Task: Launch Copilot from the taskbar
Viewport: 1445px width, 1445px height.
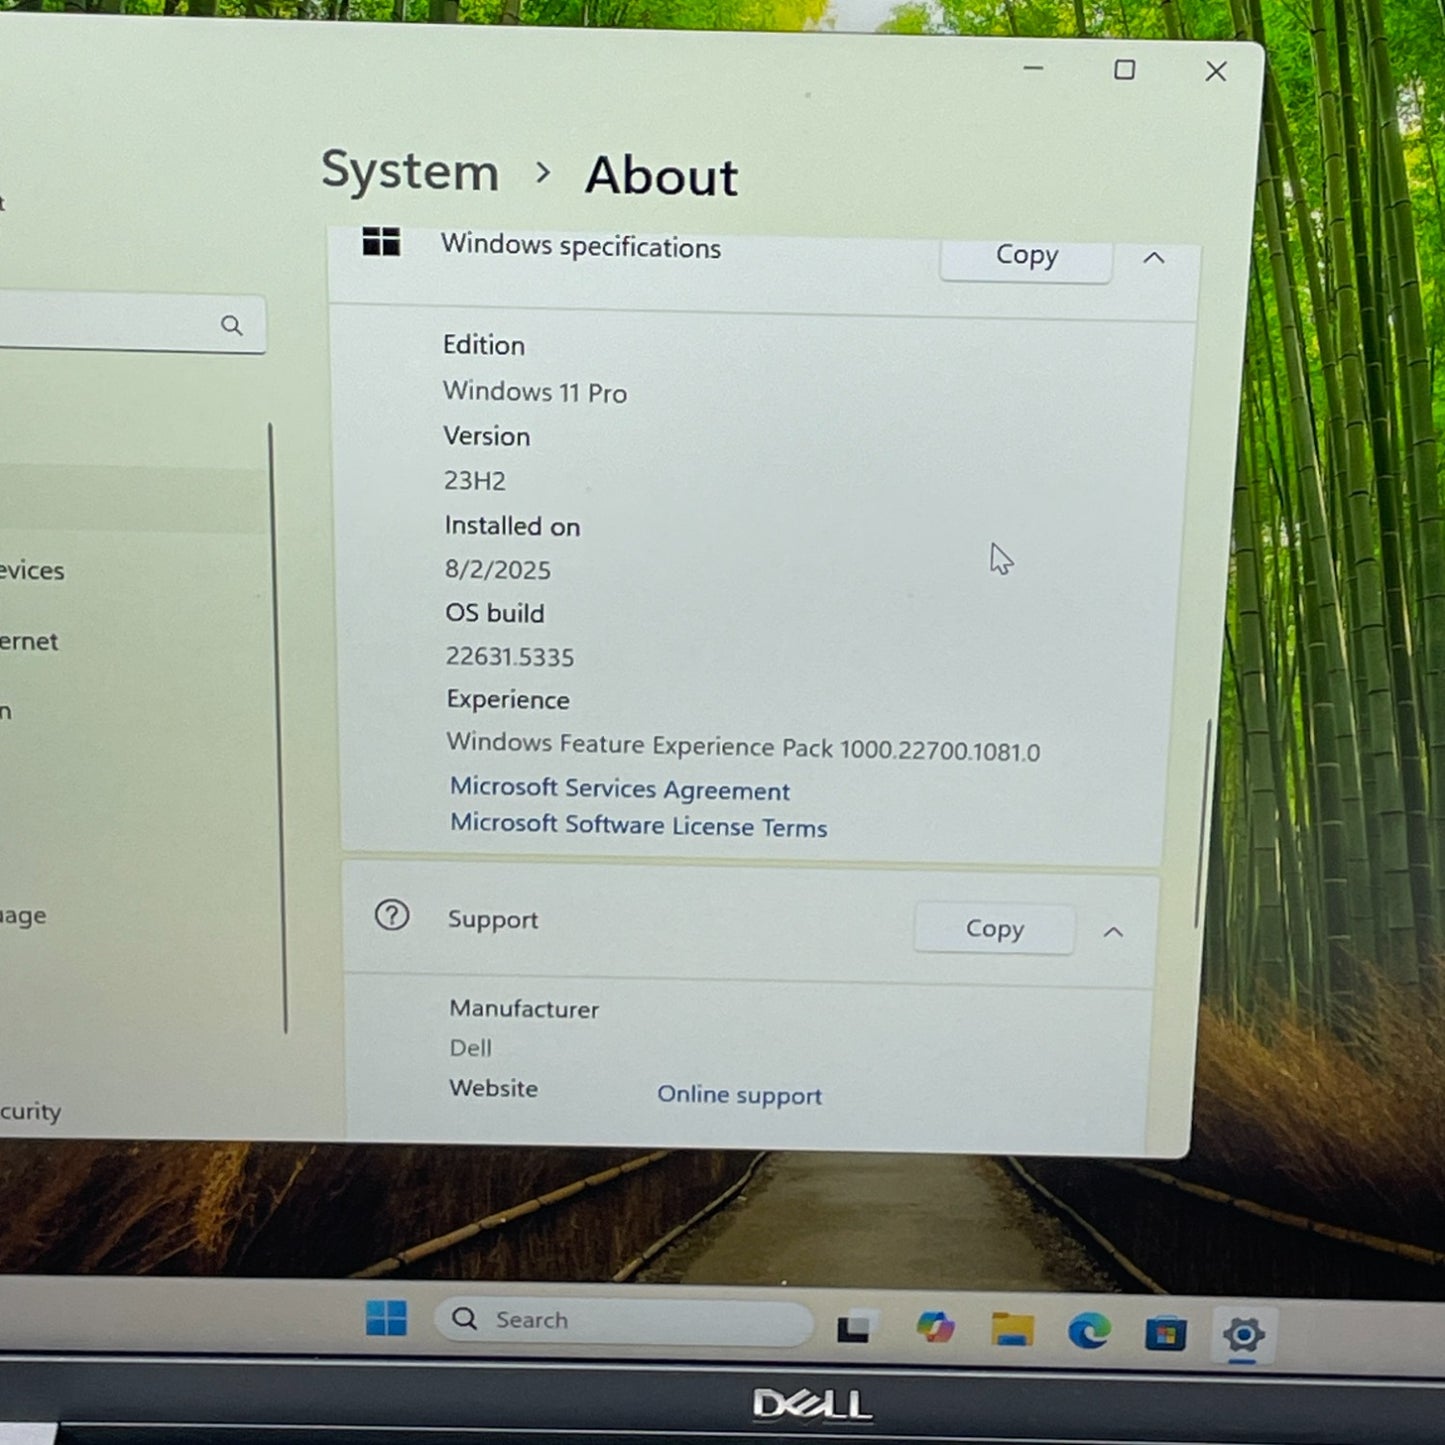Action: pos(935,1327)
